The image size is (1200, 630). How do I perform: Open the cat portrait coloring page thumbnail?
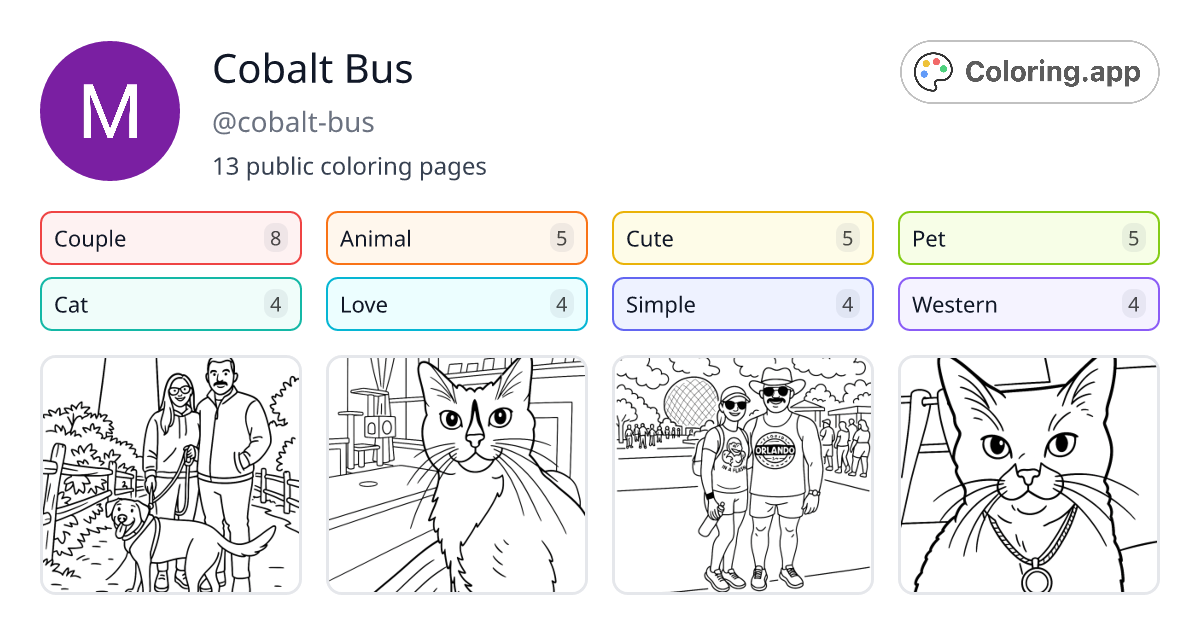(x=456, y=474)
